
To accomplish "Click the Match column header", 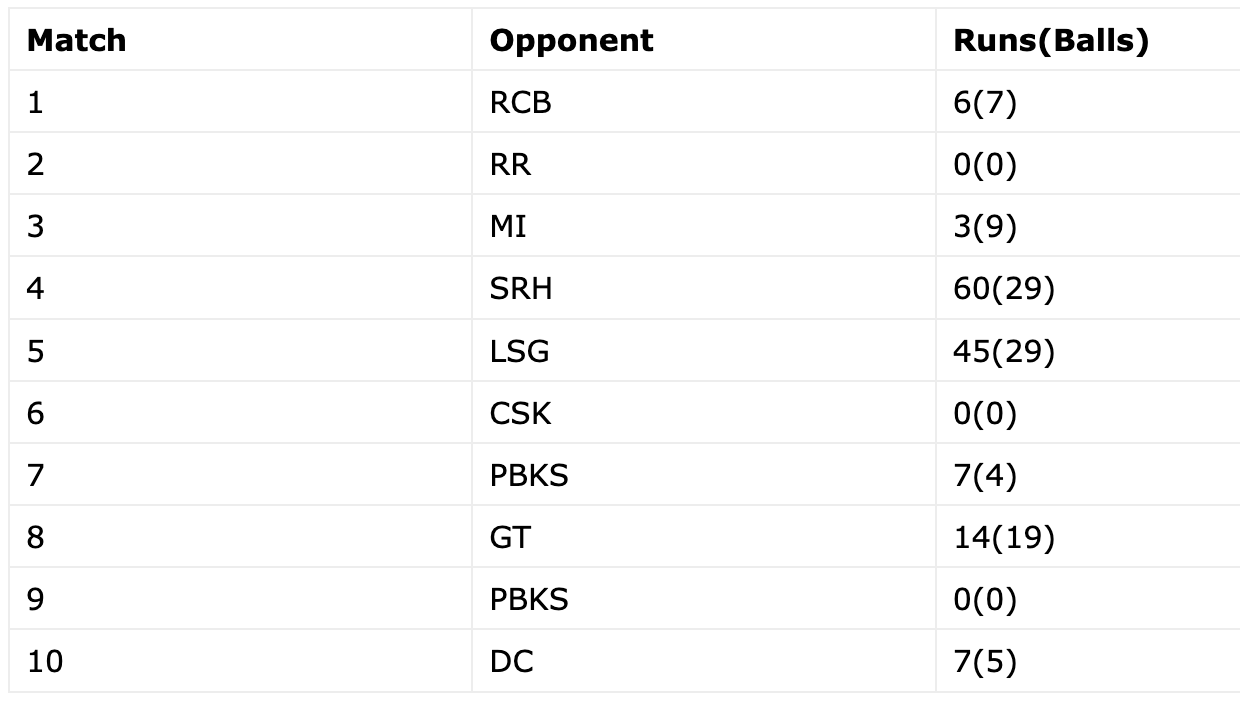I will [x=240, y=40].
